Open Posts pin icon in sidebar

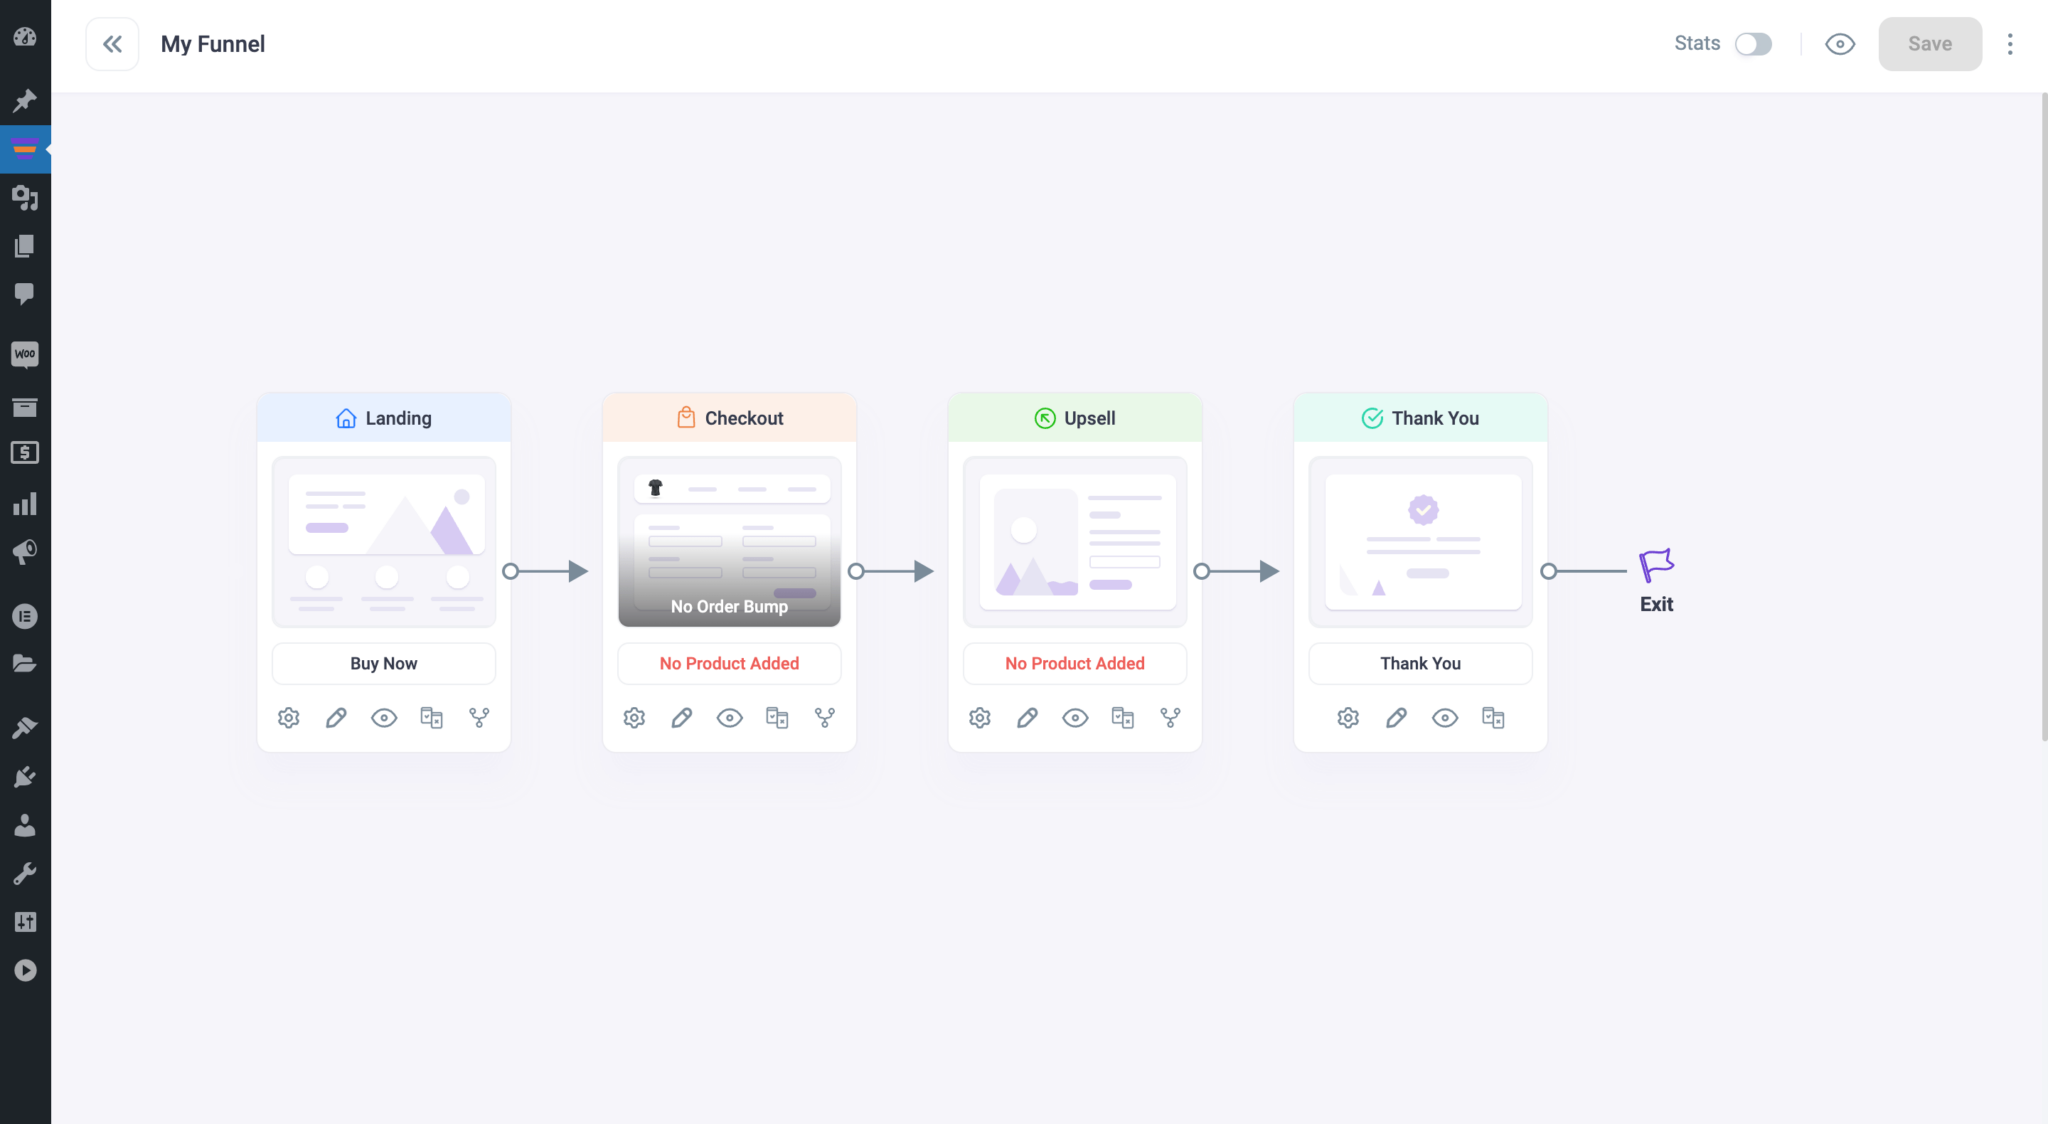[x=25, y=100]
